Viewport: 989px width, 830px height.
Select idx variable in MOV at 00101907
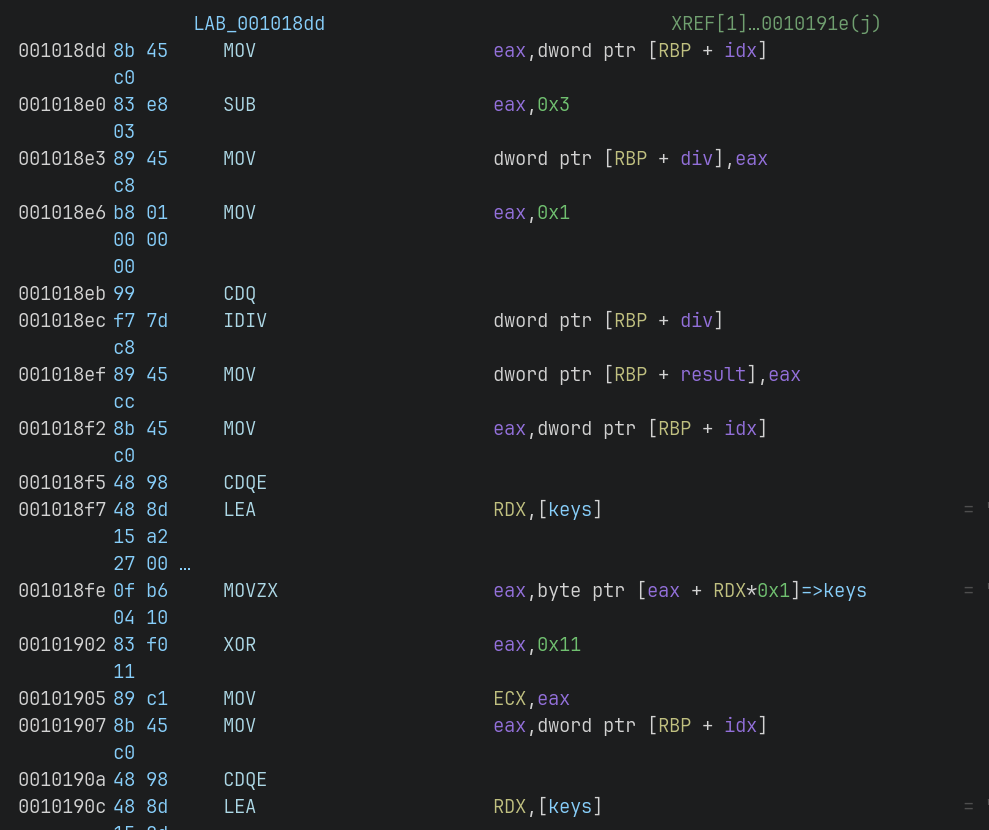tap(740, 725)
